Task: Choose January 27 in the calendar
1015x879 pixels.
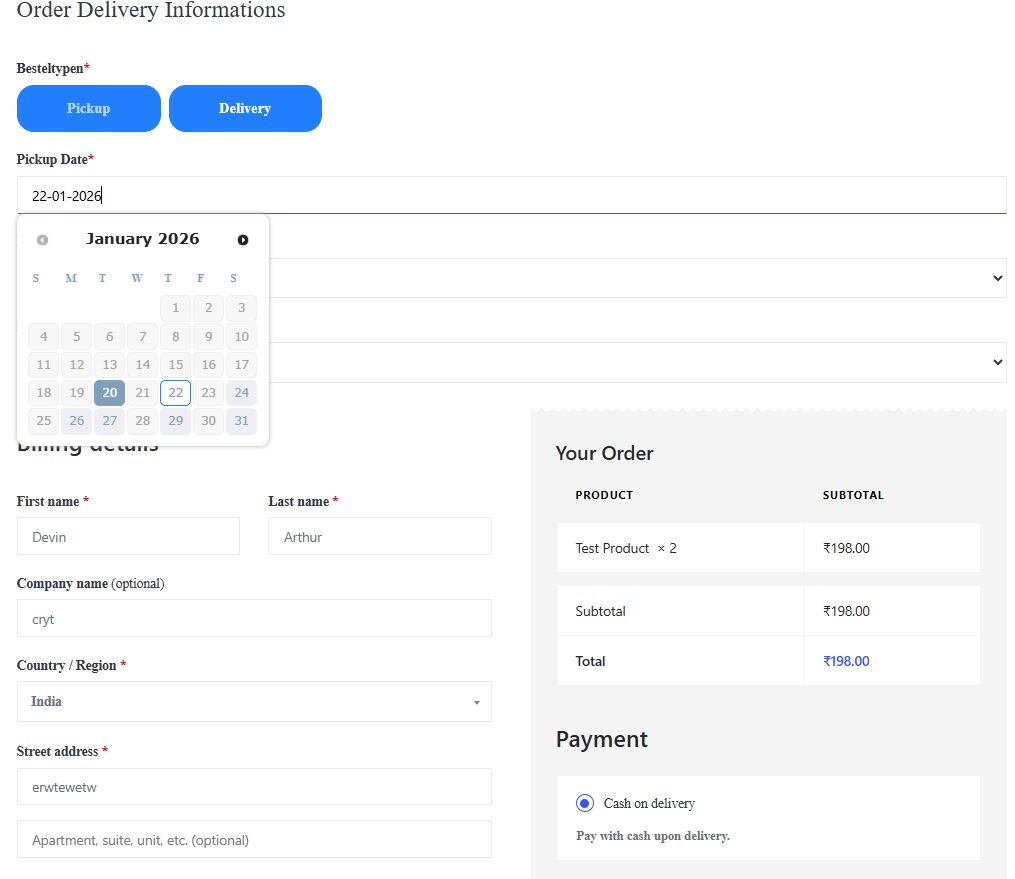Action: [110, 421]
